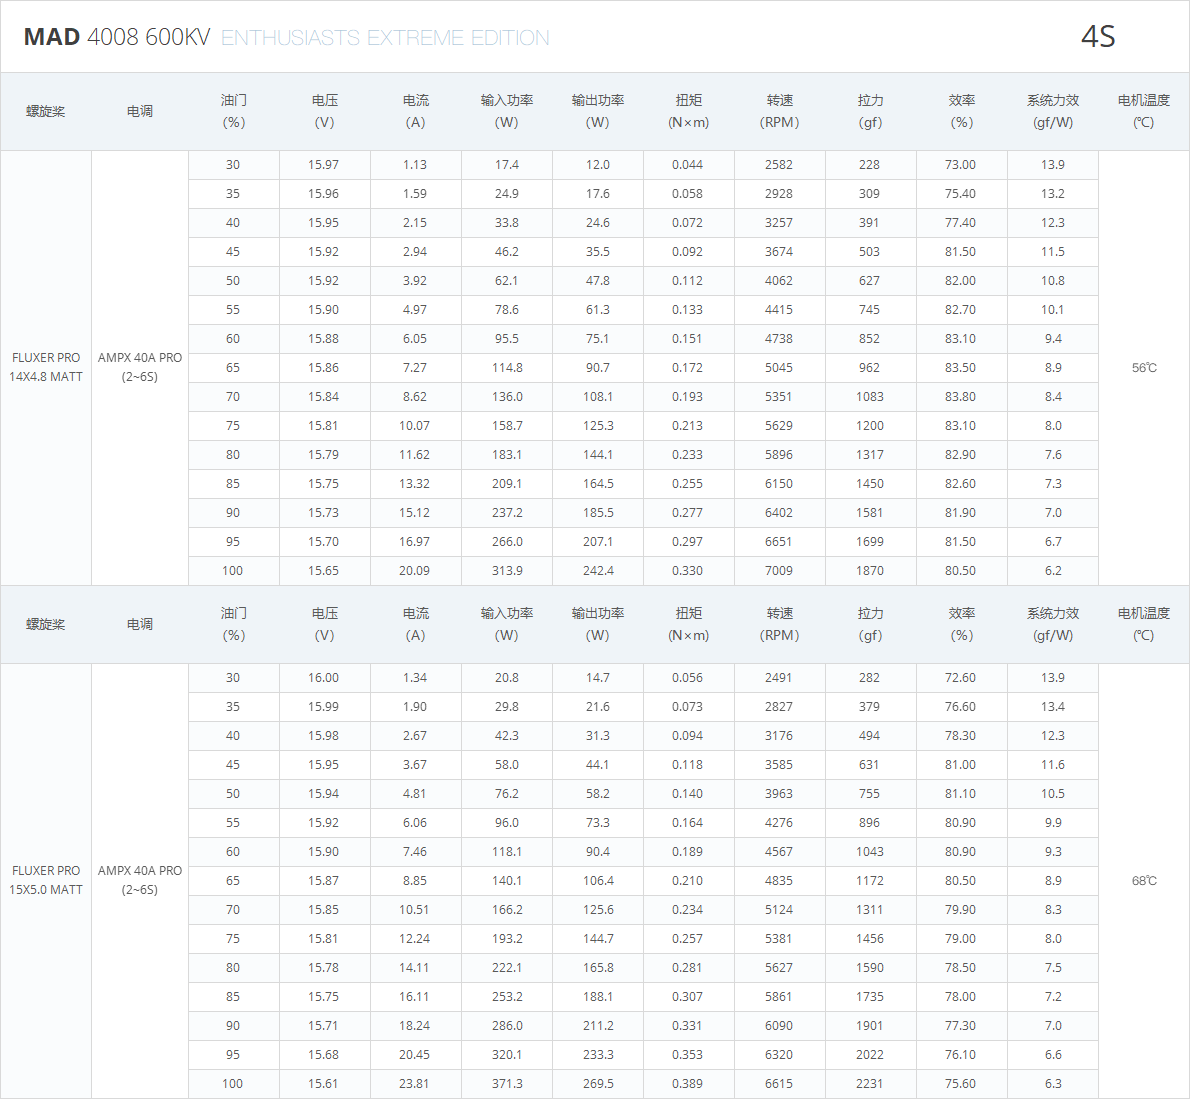The width and height of the screenshot is (1190, 1099).
Task: Click the input power value 76.2
Action: 507,794
